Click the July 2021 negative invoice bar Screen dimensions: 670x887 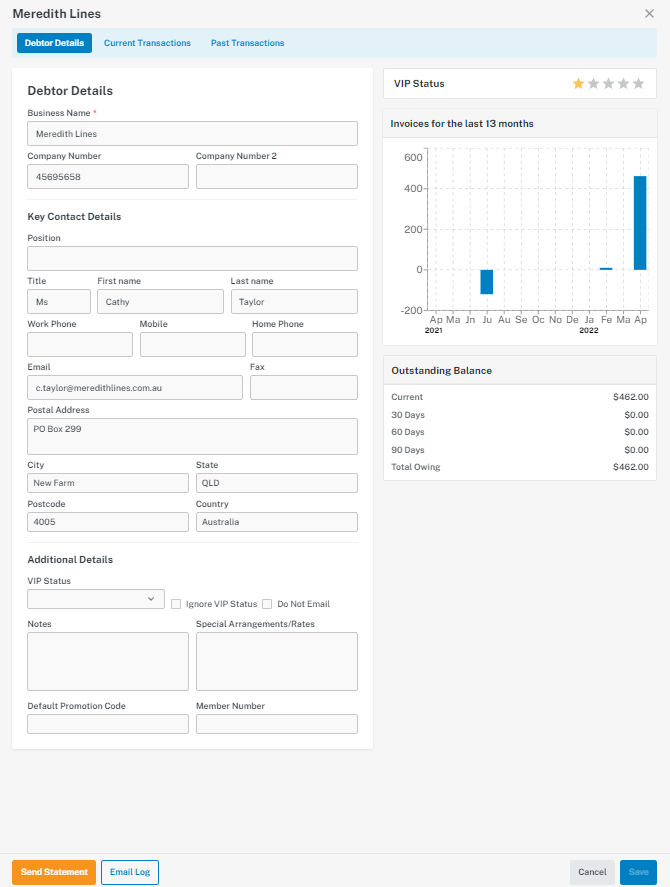coord(487,282)
